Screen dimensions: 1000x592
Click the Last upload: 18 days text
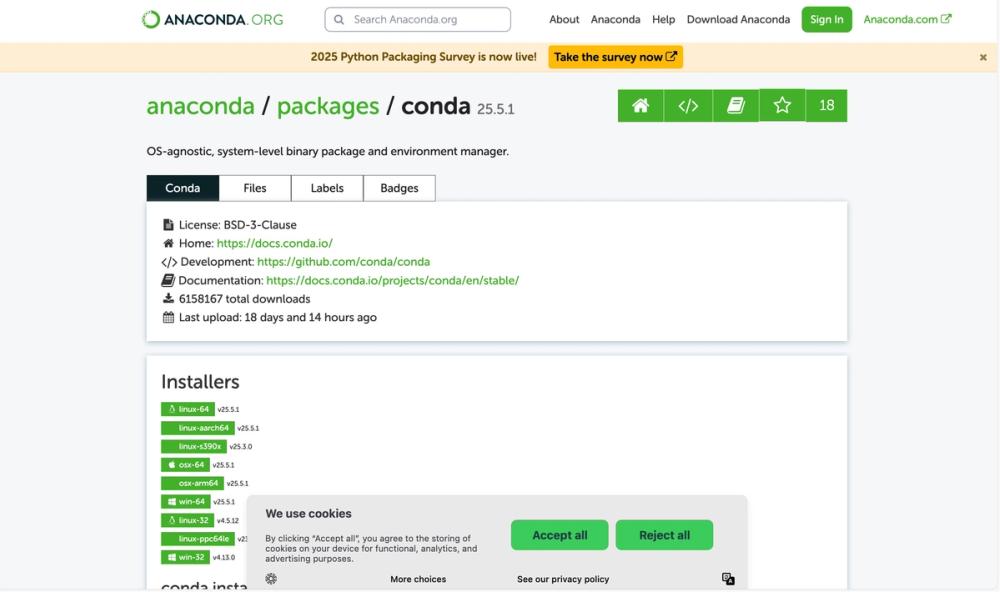tap(277, 317)
